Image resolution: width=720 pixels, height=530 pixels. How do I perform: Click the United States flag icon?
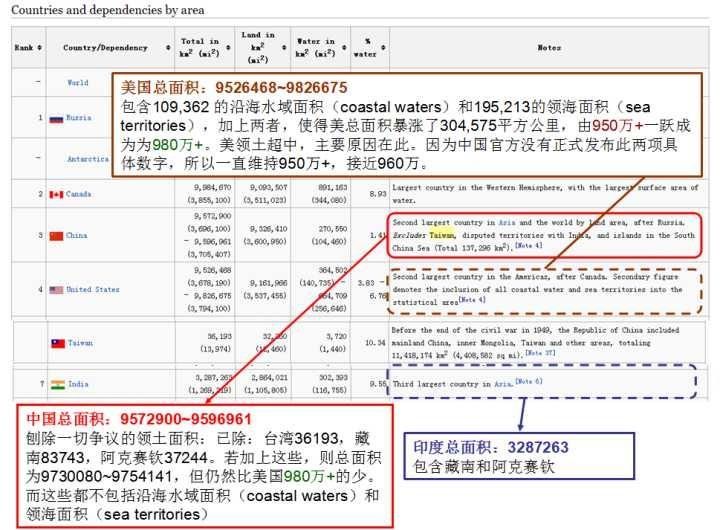click(x=56, y=290)
